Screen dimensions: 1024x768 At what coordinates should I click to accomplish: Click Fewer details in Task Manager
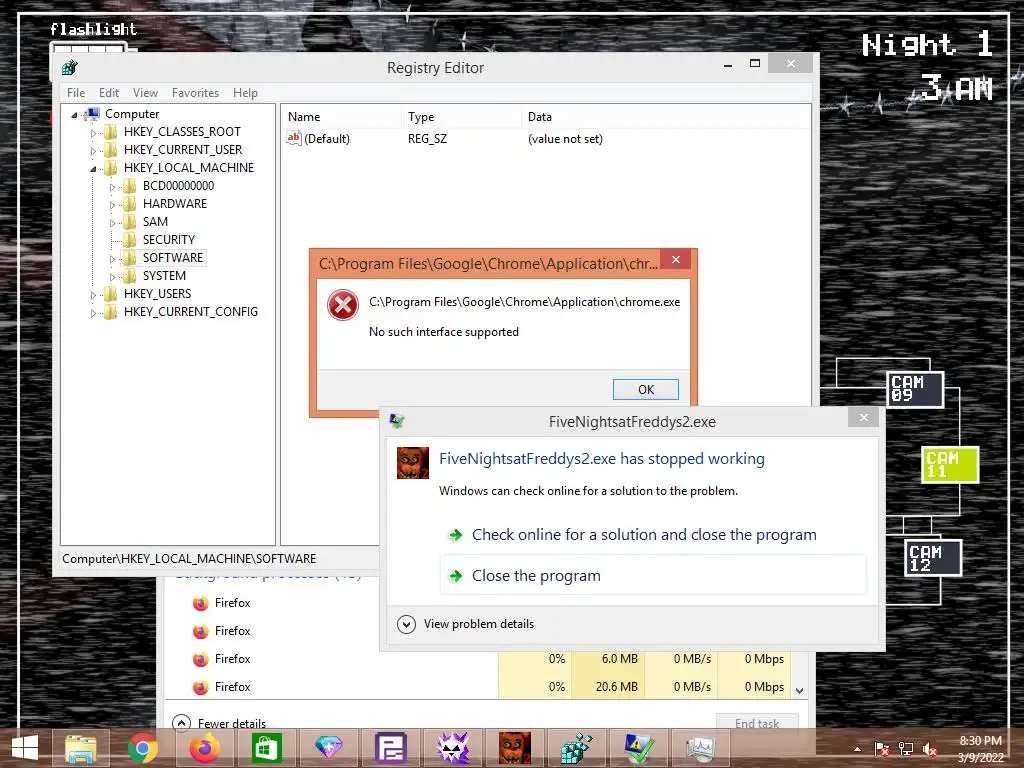219,723
